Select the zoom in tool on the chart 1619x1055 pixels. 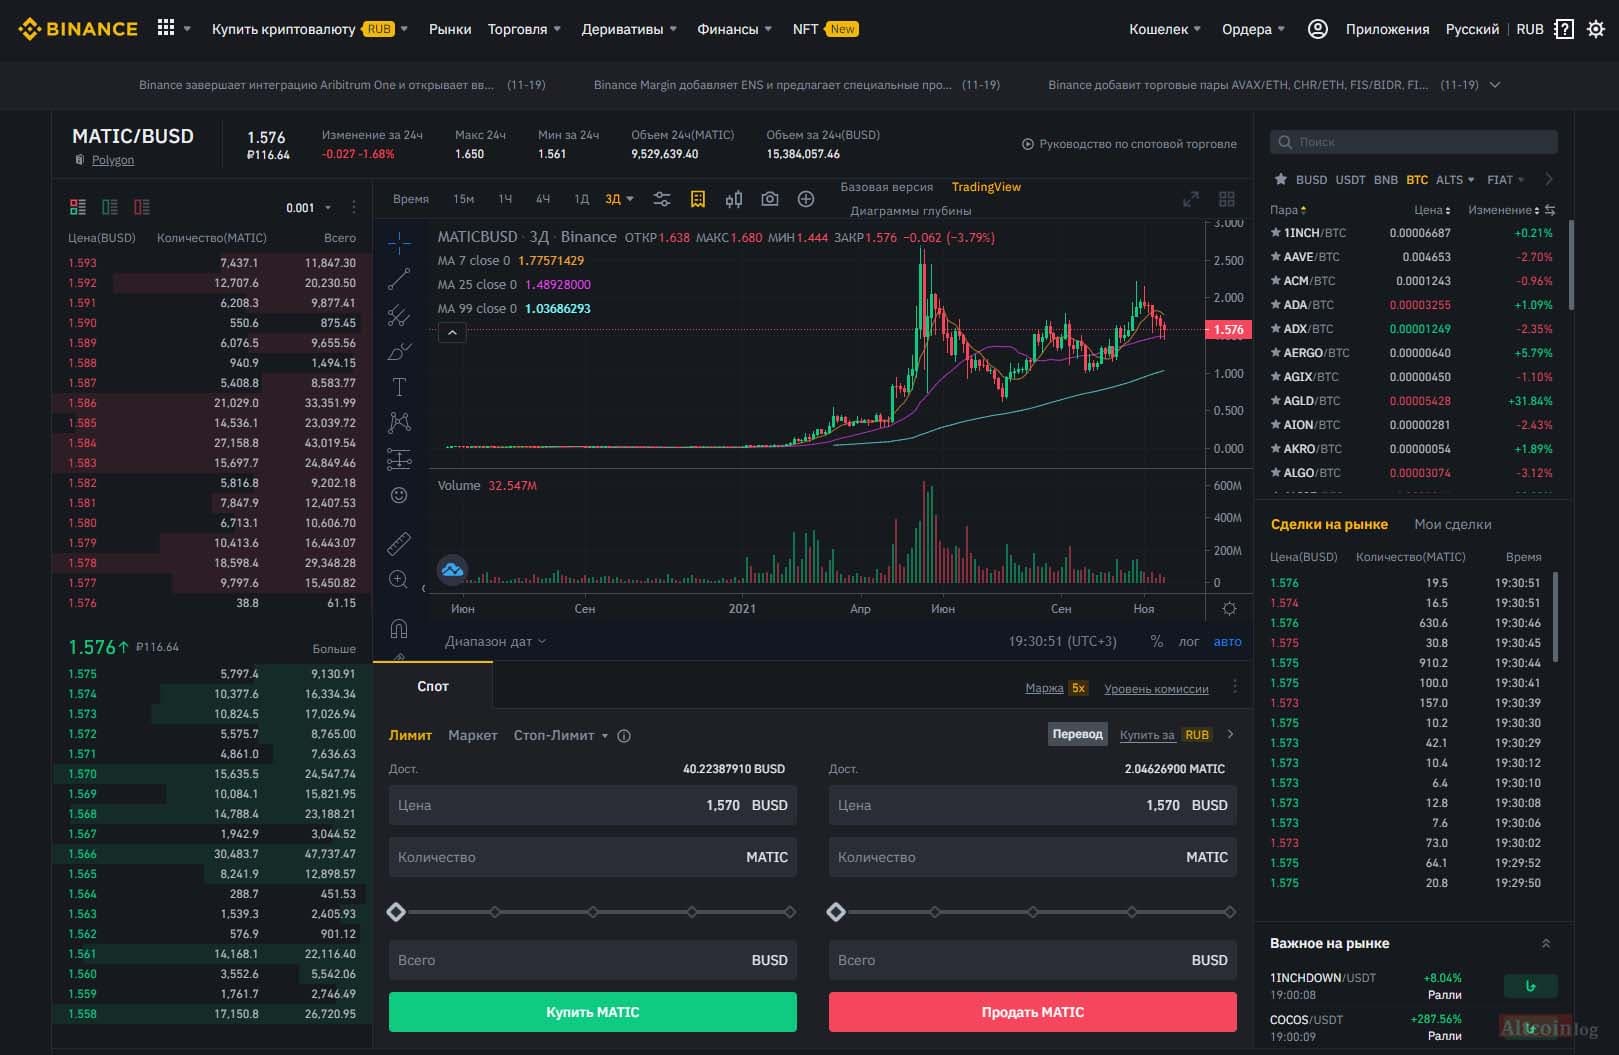click(x=399, y=580)
